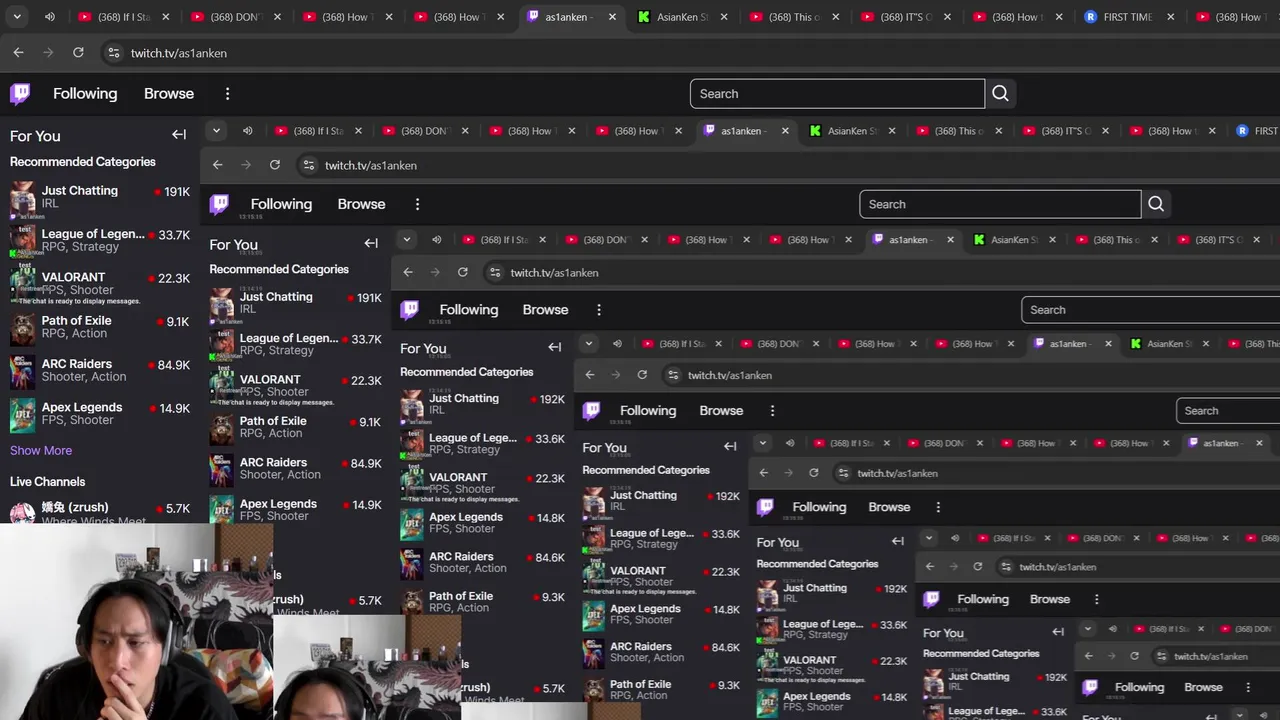
Task: Open Just Chatting category showing 191K in outermost sidebar
Action: 100,197
